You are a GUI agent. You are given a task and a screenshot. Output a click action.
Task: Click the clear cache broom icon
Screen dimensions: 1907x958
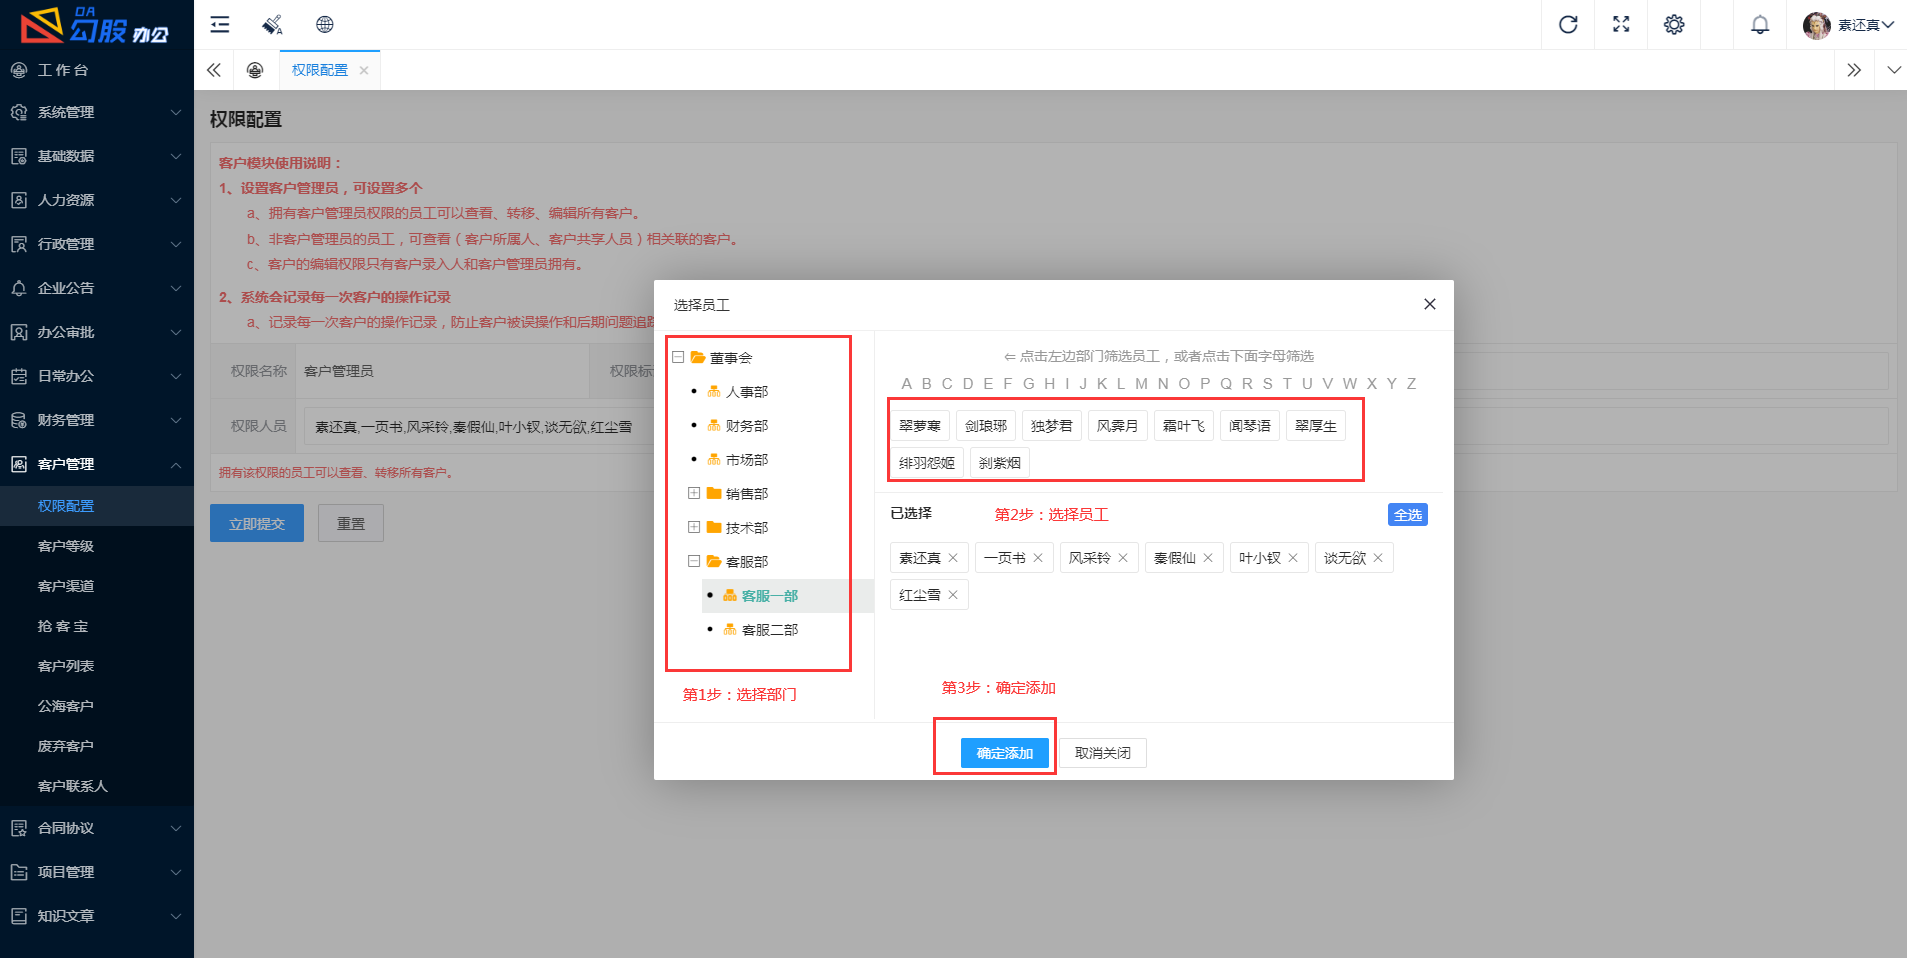coord(272,25)
